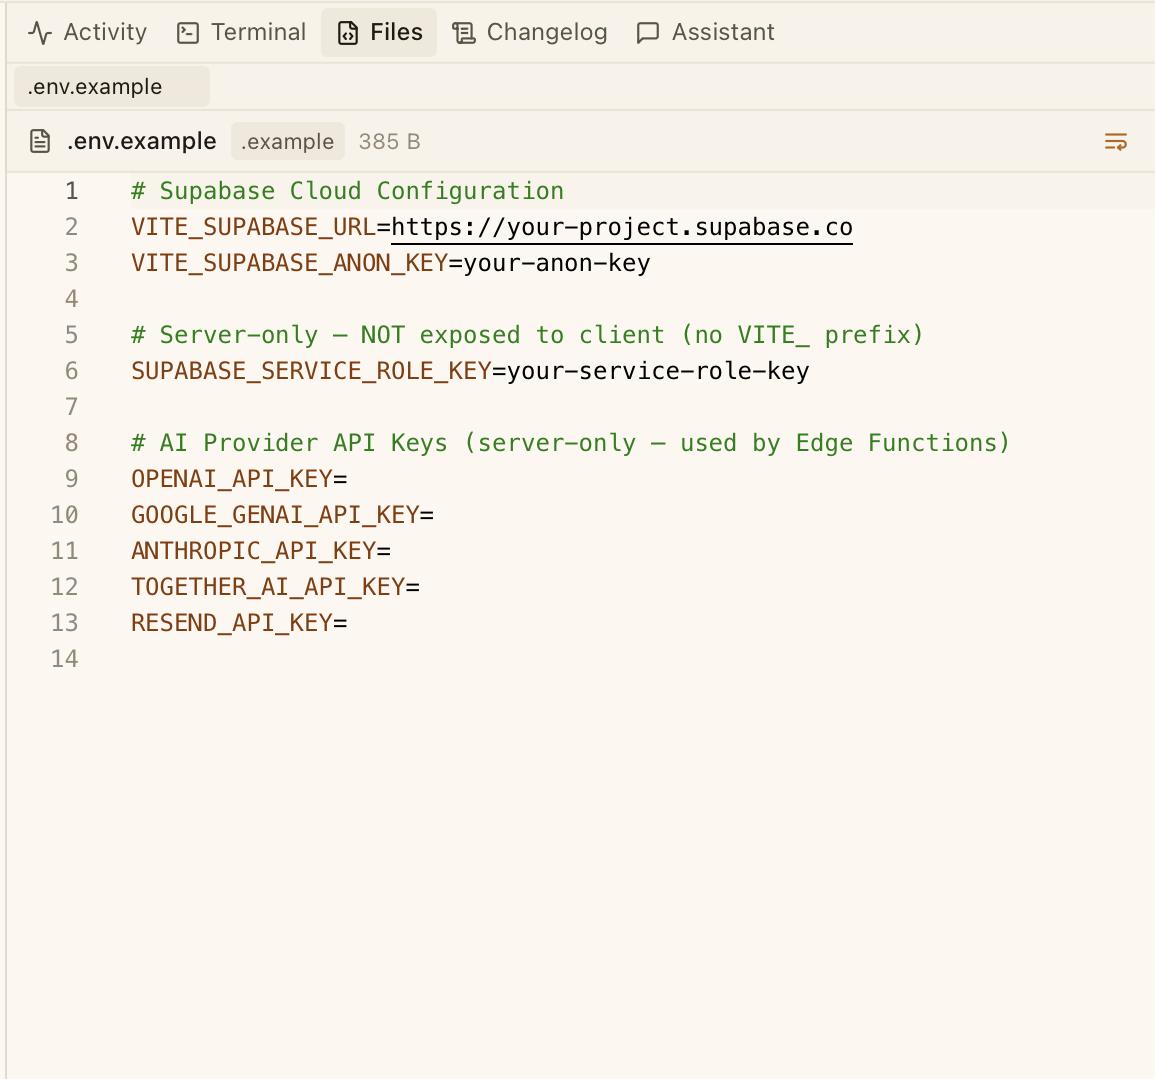
Task: Select the Files tab
Action: click(379, 32)
